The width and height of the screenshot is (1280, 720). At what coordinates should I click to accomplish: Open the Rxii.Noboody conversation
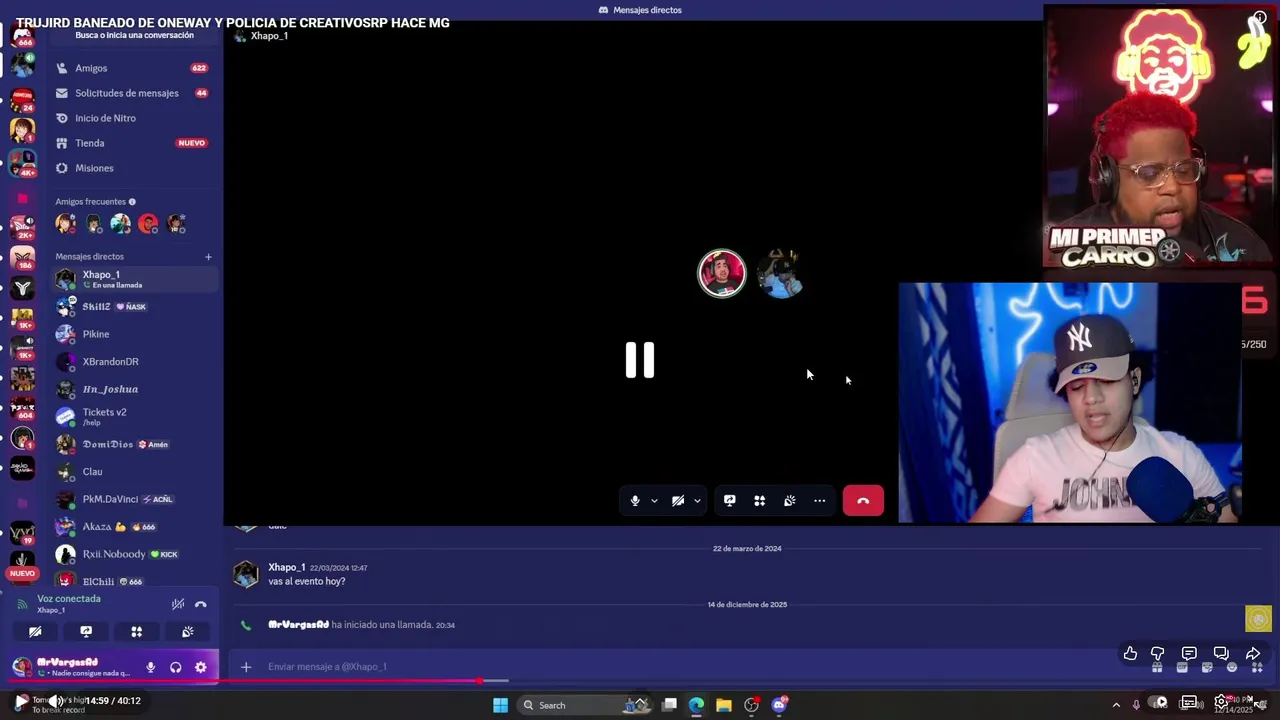coord(134,554)
